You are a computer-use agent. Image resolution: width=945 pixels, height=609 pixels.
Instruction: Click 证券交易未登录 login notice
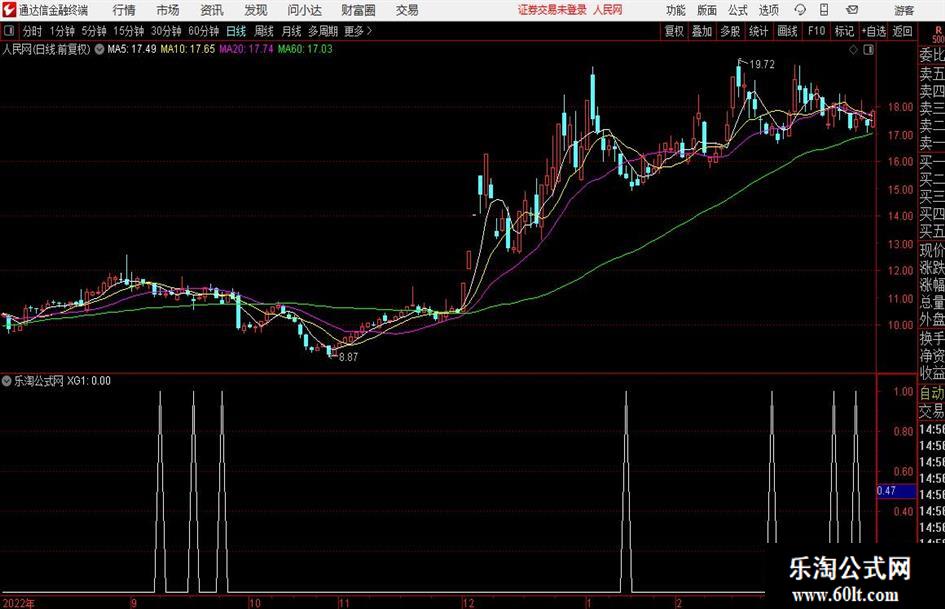click(552, 10)
